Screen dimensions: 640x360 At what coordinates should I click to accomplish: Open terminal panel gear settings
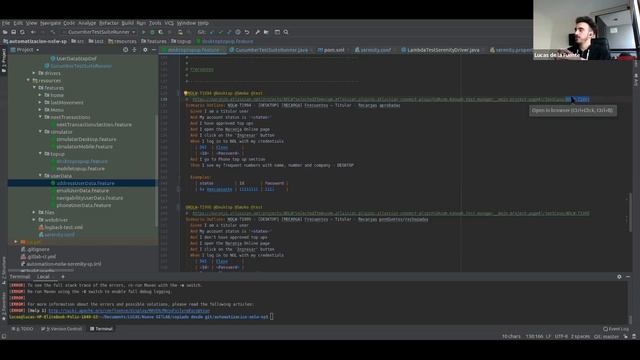[619, 277]
